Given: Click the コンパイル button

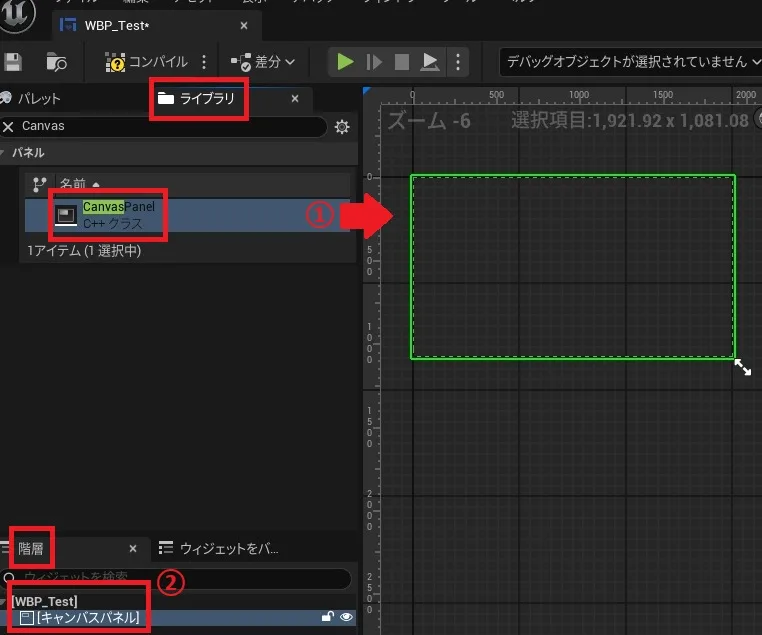Looking at the screenshot, I should (x=148, y=62).
